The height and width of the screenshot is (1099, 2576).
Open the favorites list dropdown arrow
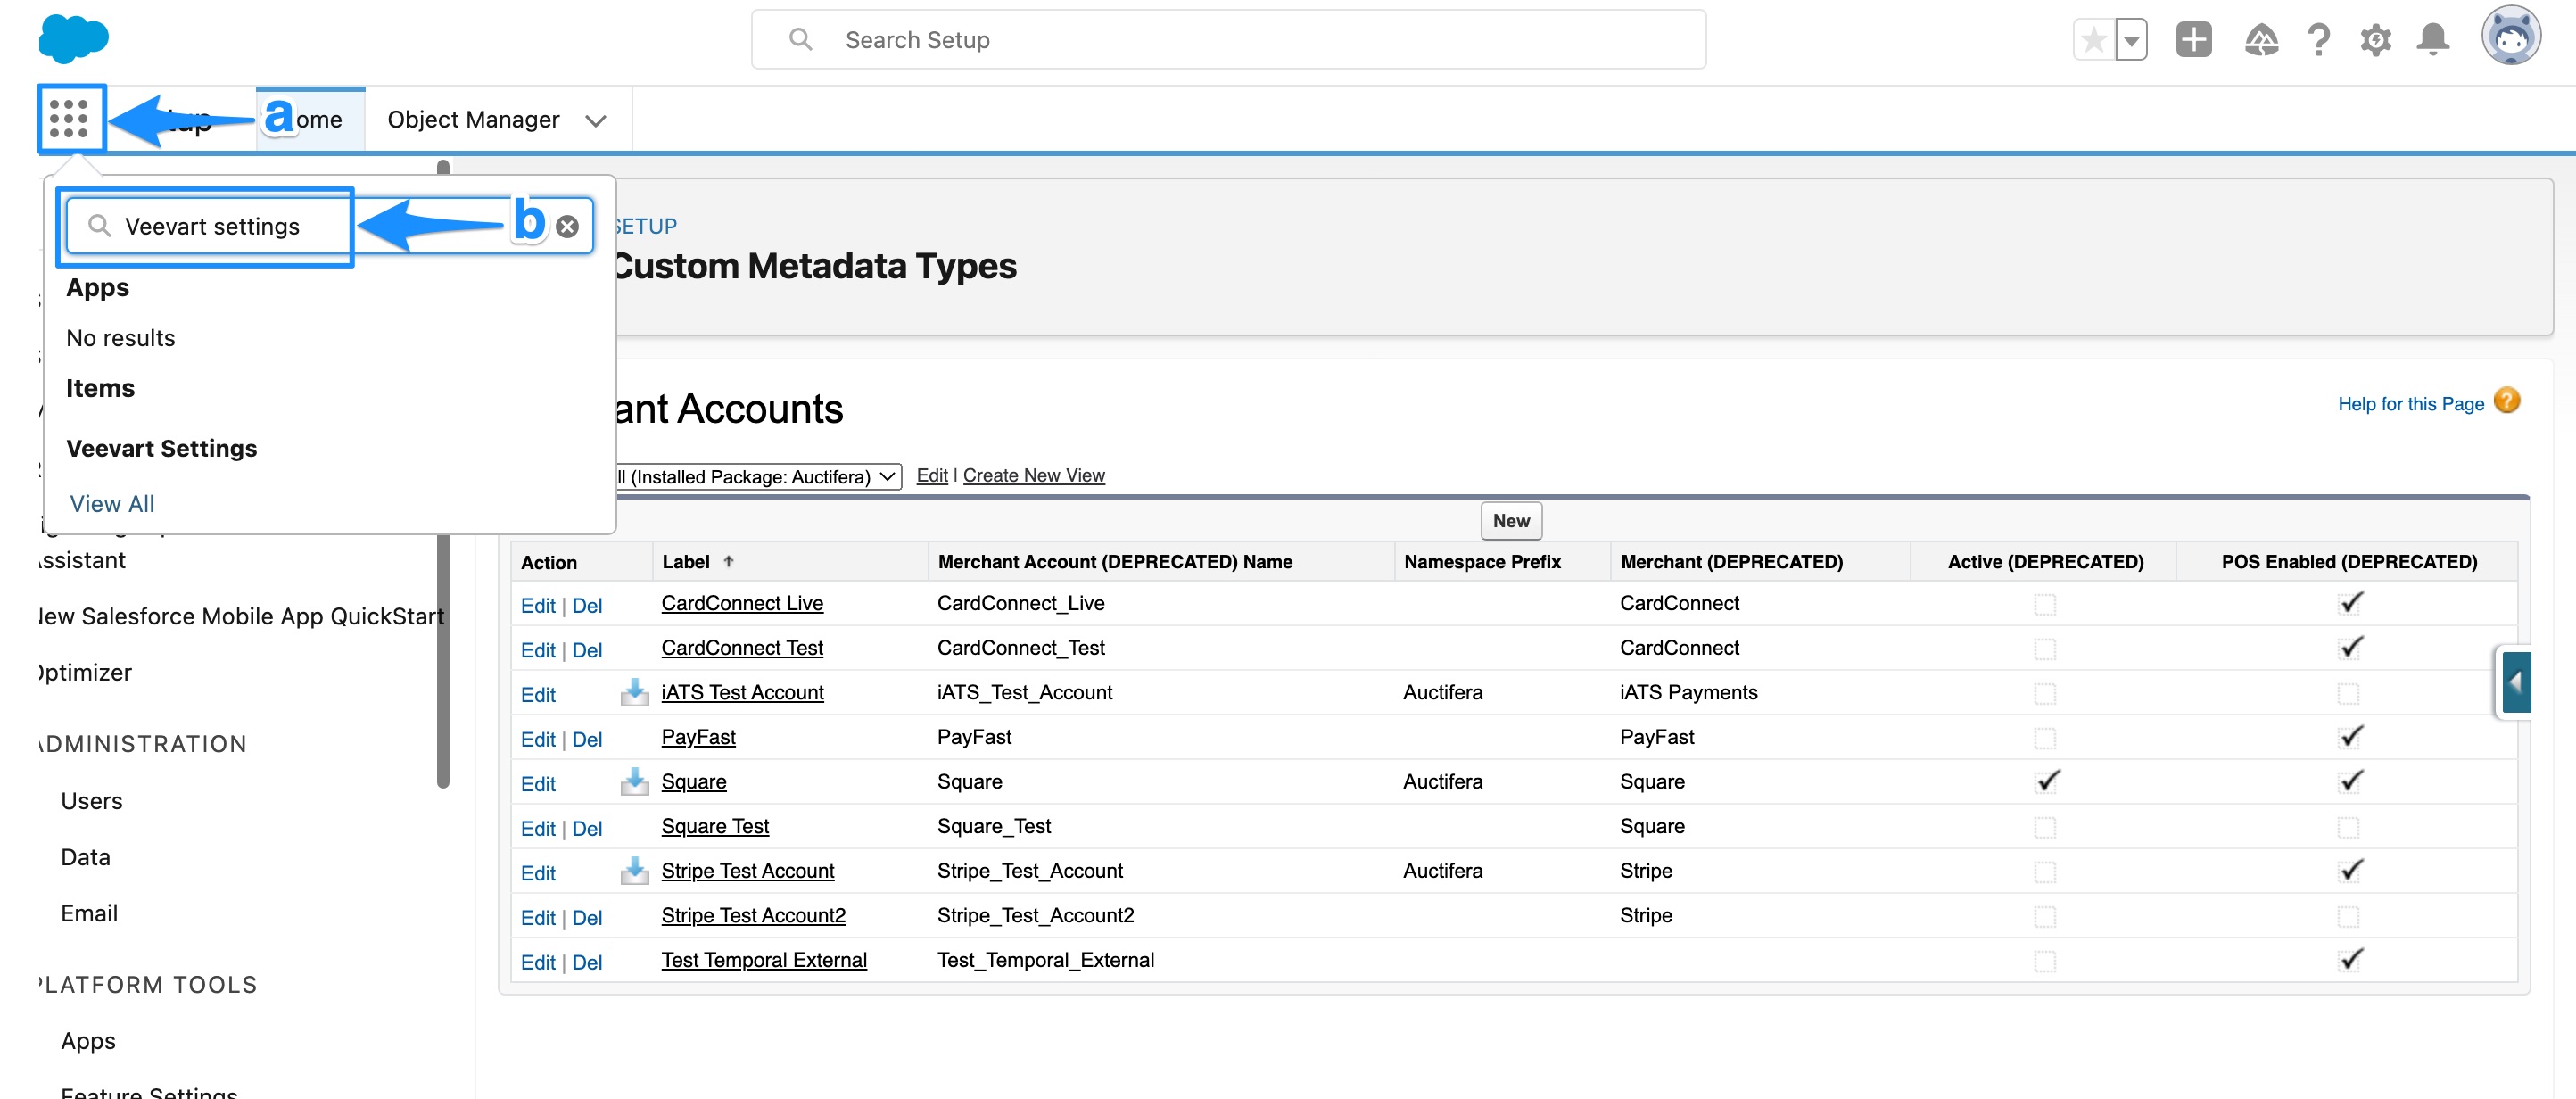point(2131,40)
